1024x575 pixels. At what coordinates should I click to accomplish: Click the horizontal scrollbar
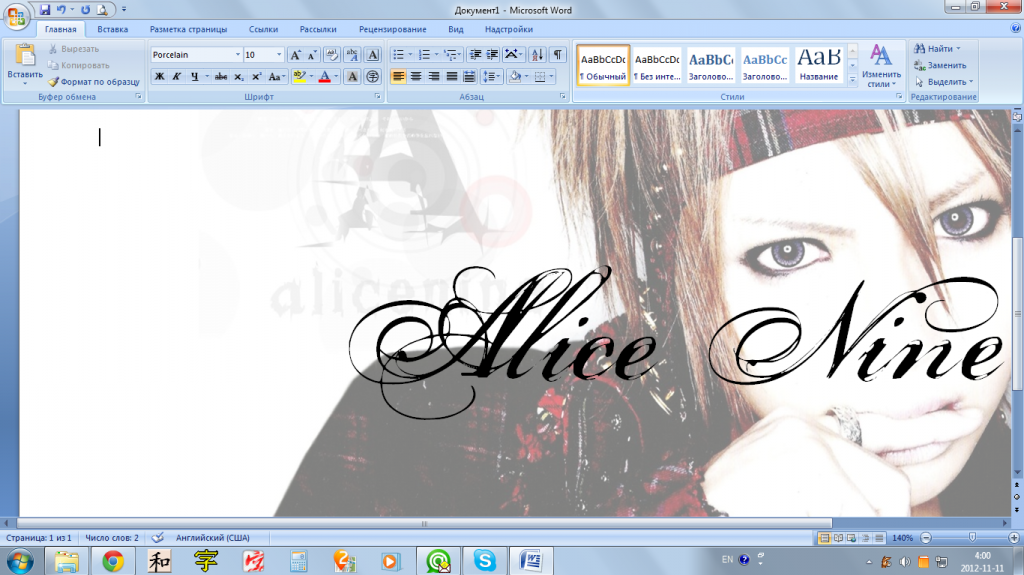coord(424,523)
